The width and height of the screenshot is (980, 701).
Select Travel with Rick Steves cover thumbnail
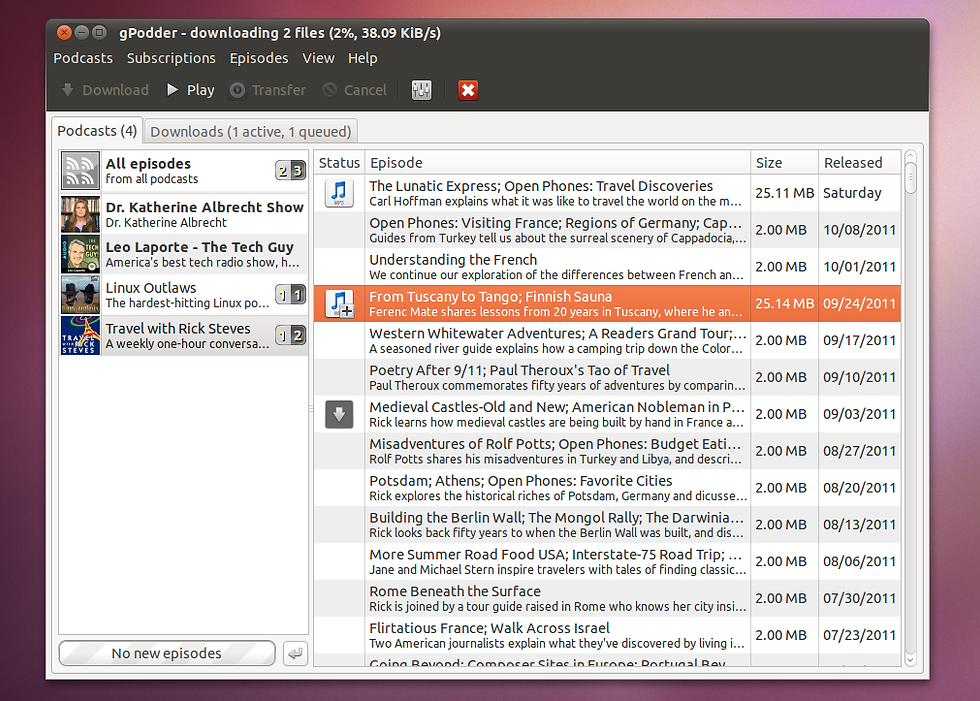click(x=80, y=336)
